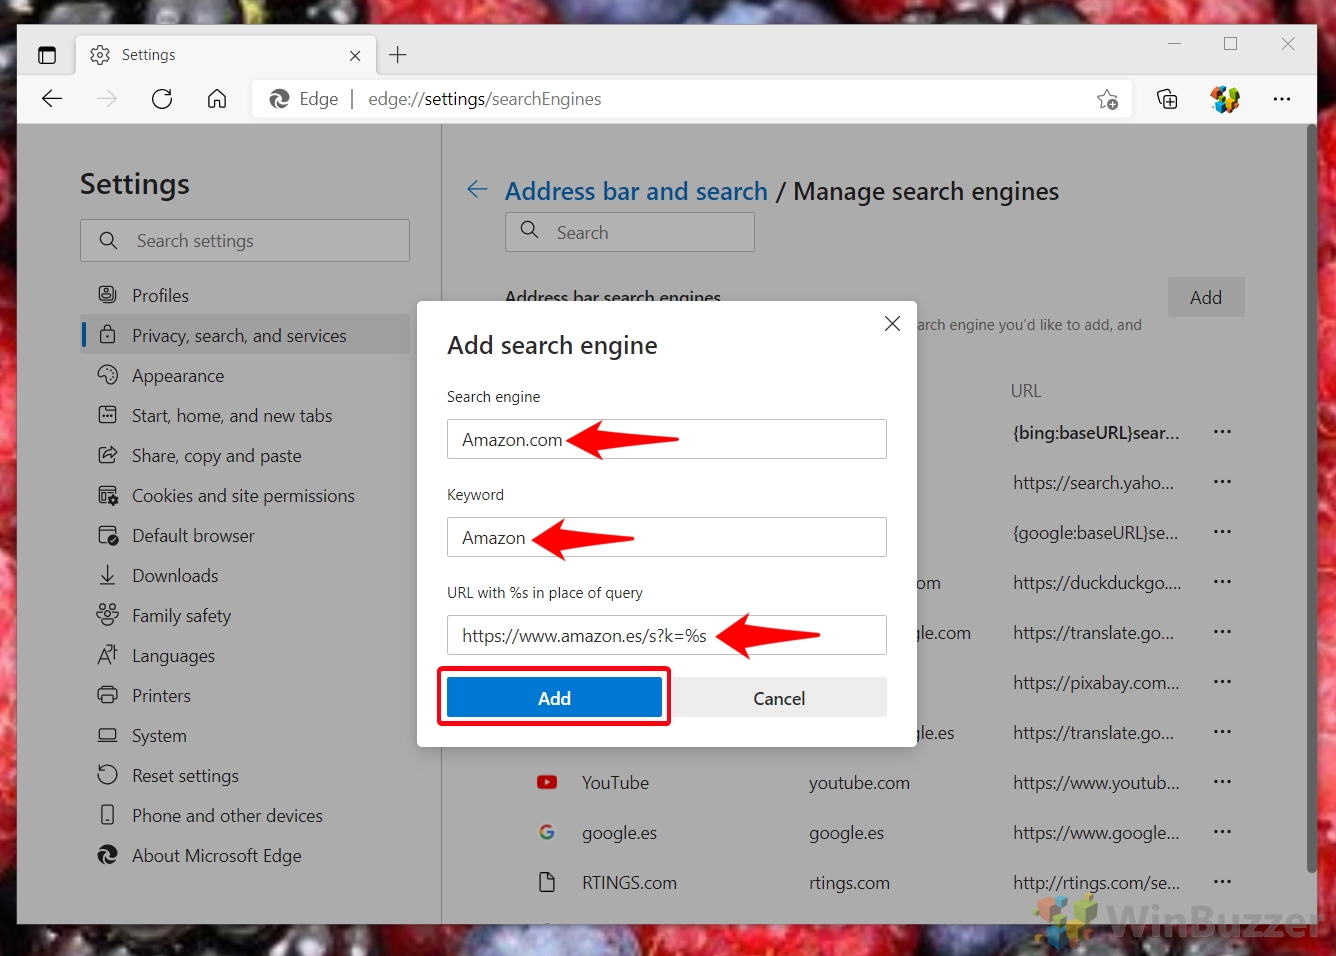Open System settings
The height and width of the screenshot is (956, 1336).
click(245, 736)
